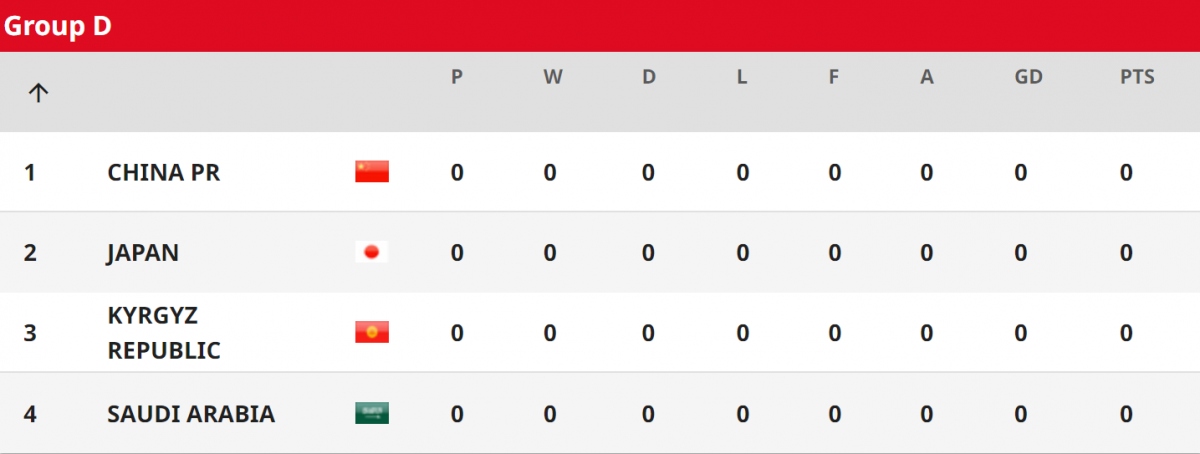
Task: Click the Saudi Arabia flag icon
Action: [372, 413]
